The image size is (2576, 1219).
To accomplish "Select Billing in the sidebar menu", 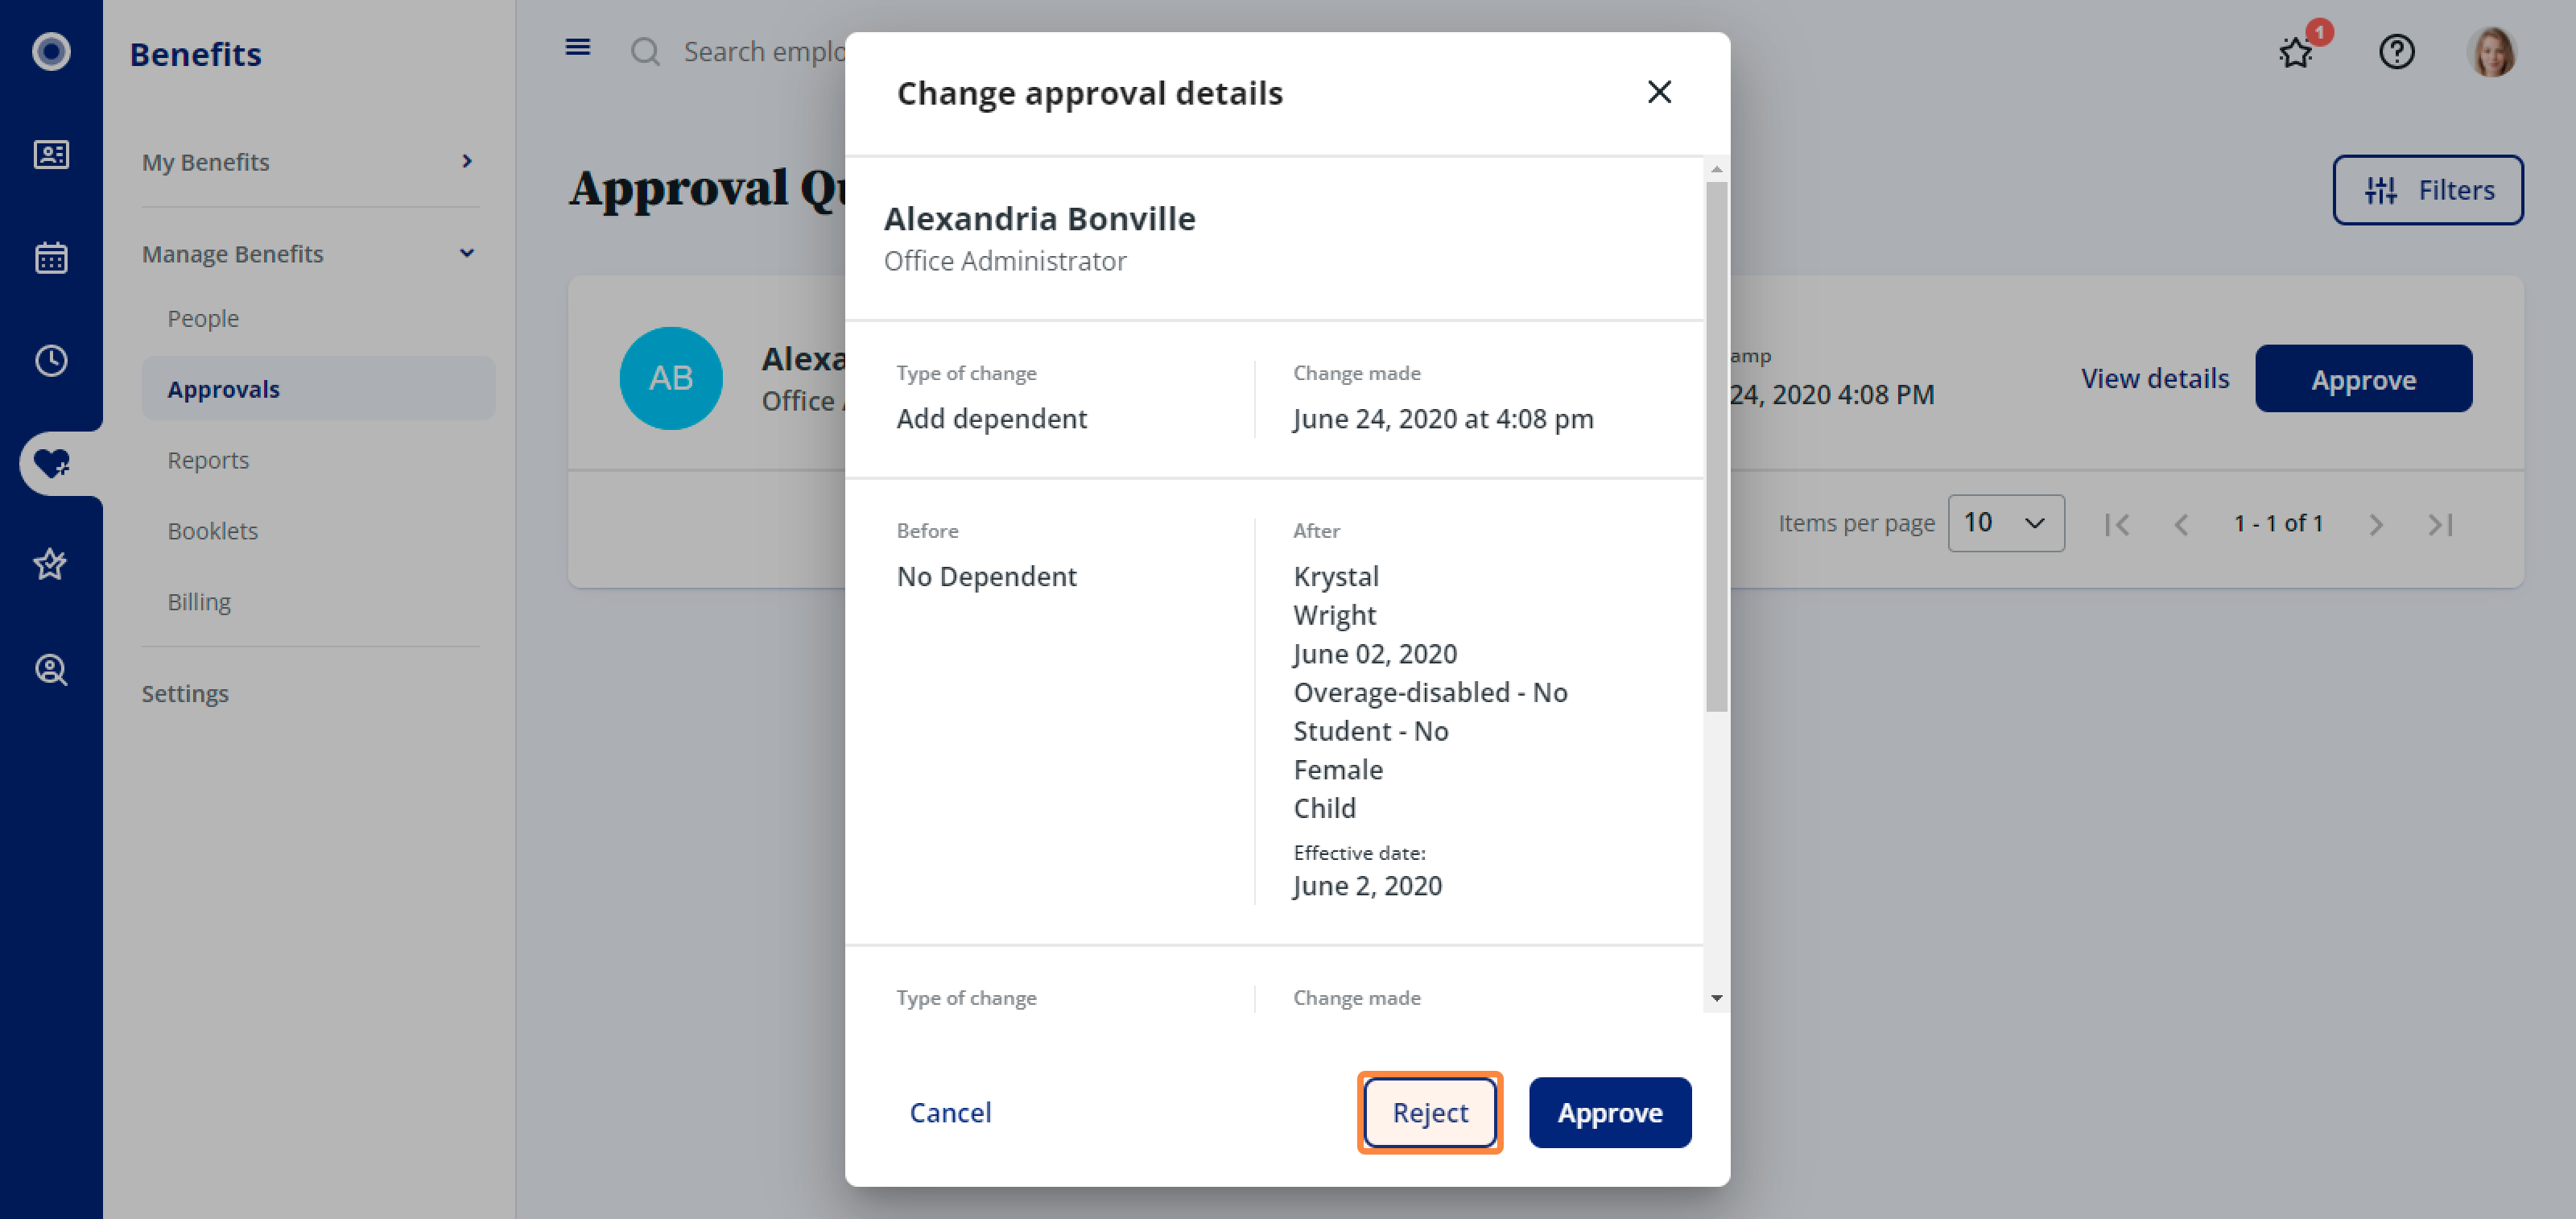I will coord(199,602).
